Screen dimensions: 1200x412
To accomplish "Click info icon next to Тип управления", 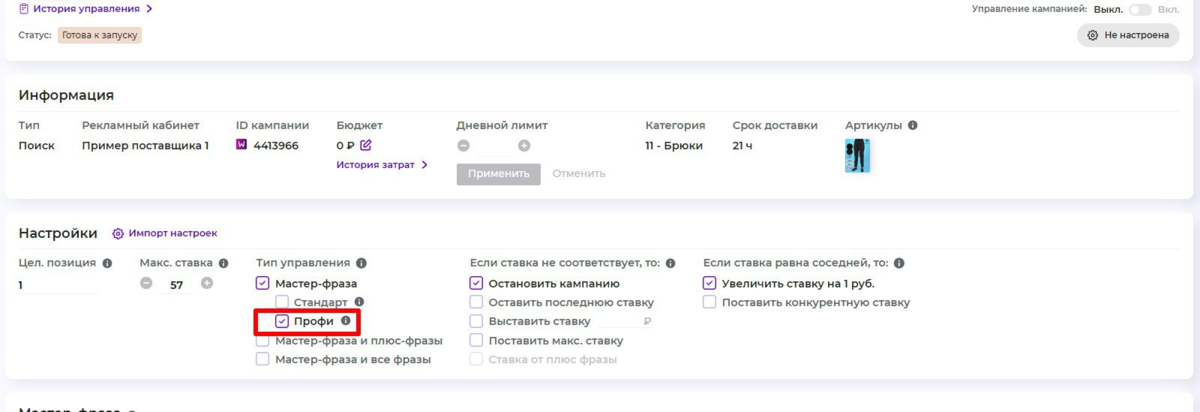I will click(361, 263).
